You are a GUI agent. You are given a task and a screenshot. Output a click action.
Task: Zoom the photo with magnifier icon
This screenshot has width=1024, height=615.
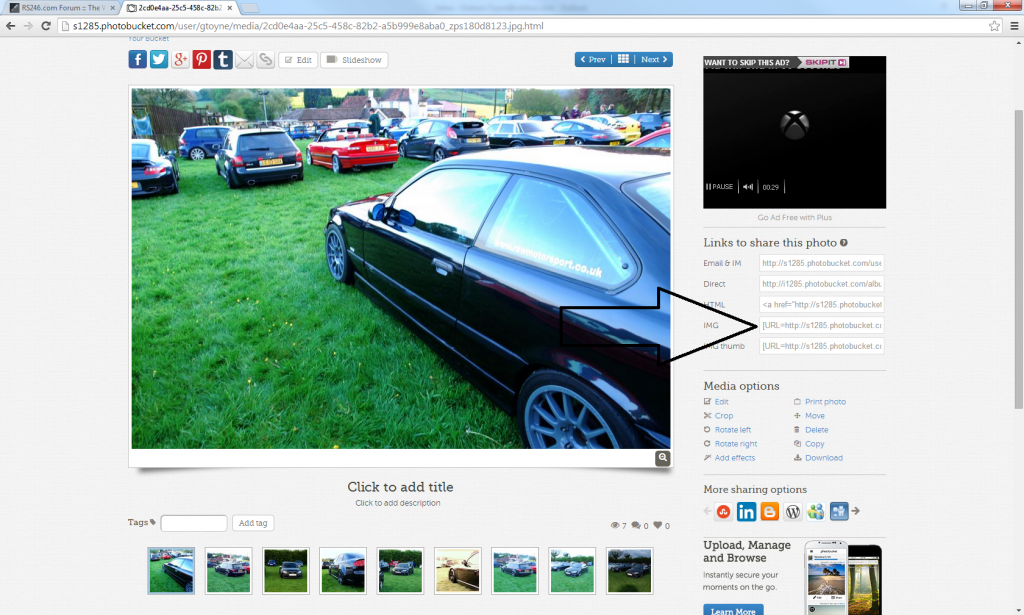[x=663, y=458]
